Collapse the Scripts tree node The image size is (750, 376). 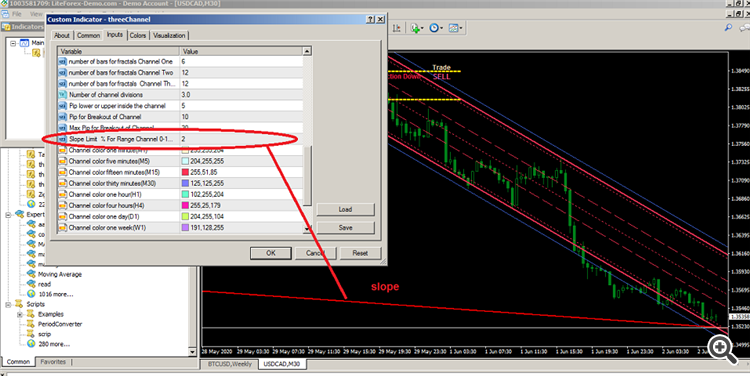[9, 304]
